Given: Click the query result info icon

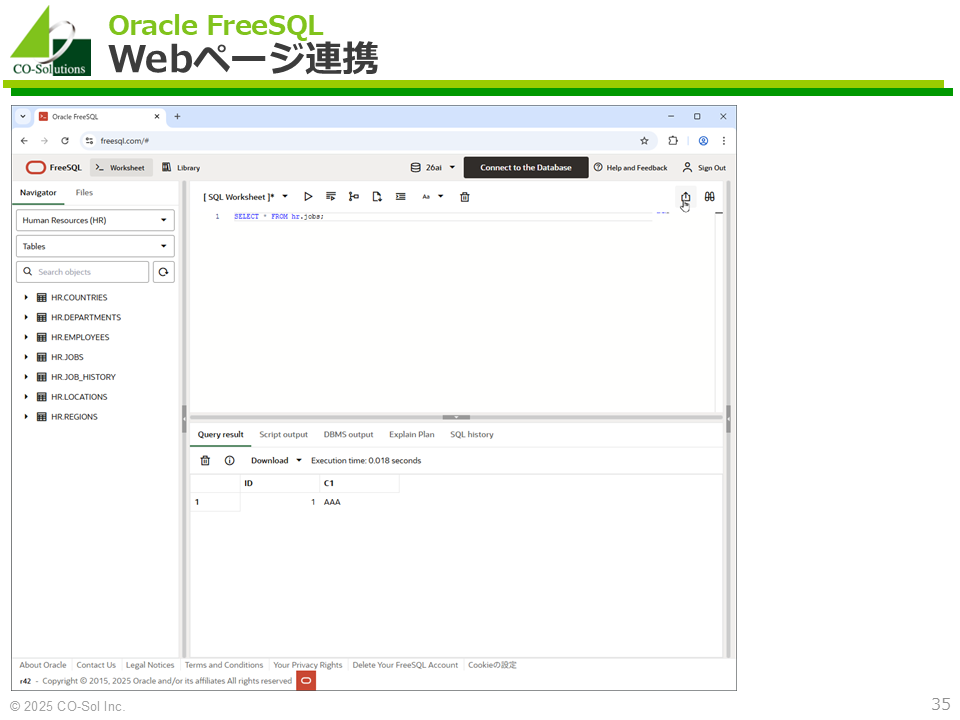Looking at the screenshot, I should tap(229, 461).
